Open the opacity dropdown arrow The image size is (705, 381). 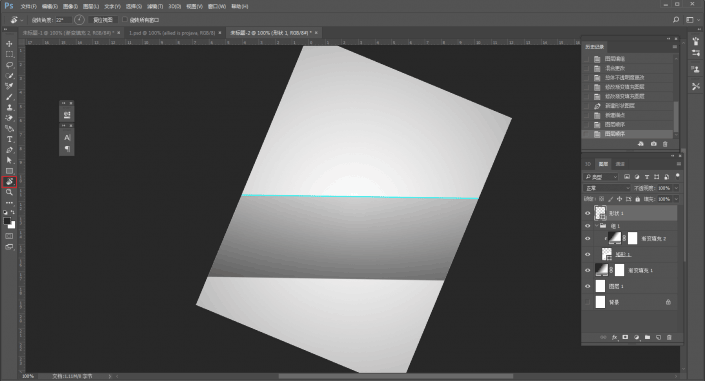point(676,188)
